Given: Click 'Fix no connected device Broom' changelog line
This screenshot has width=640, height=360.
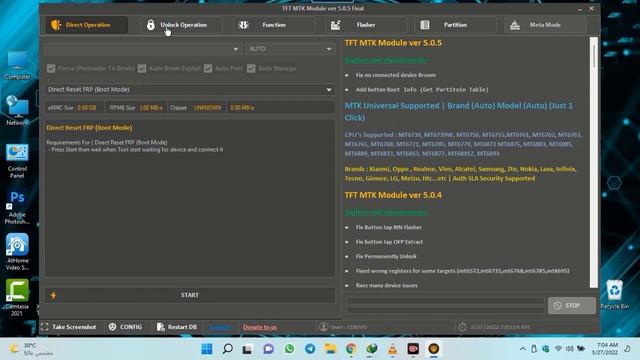Looking at the screenshot, I should (x=396, y=75).
